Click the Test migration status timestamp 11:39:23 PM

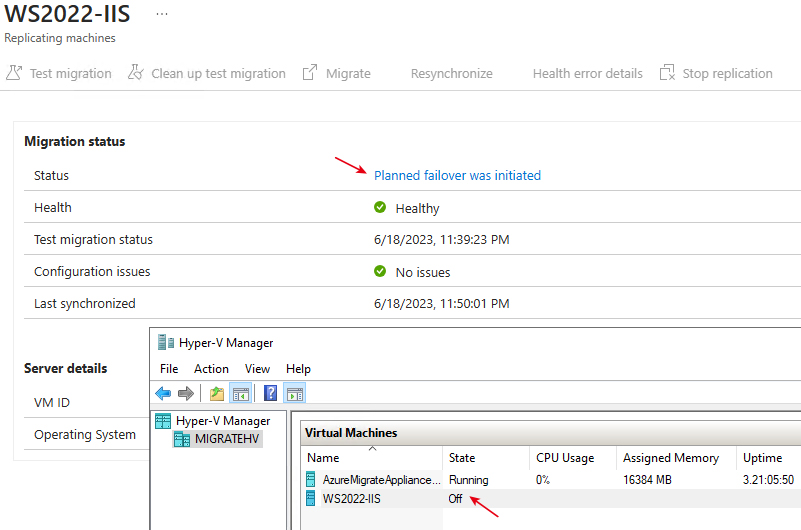441,239
